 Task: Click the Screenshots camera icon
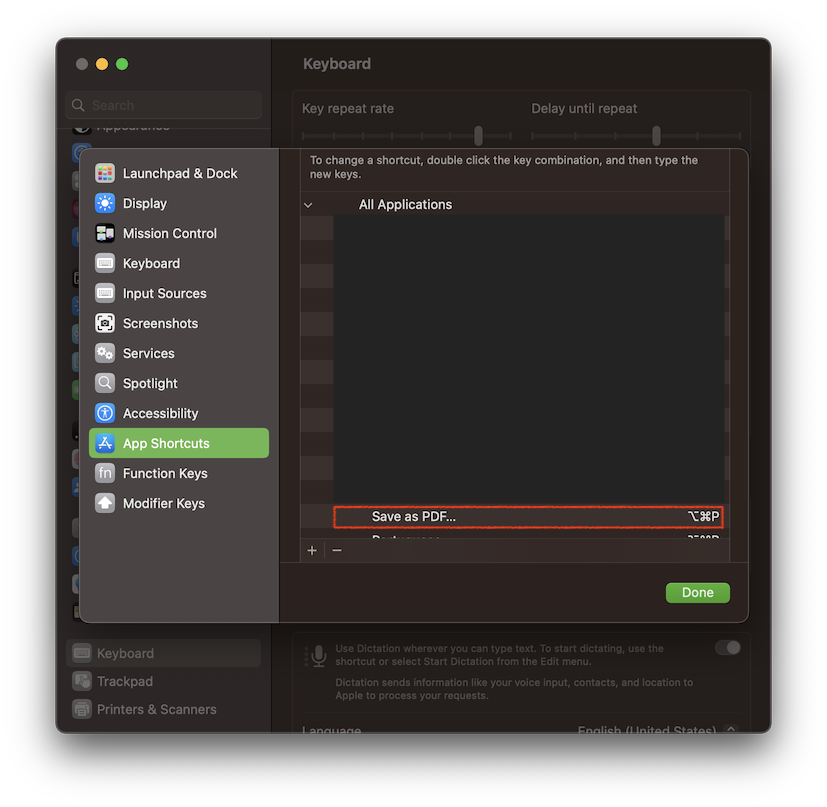(x=105, y=323)
